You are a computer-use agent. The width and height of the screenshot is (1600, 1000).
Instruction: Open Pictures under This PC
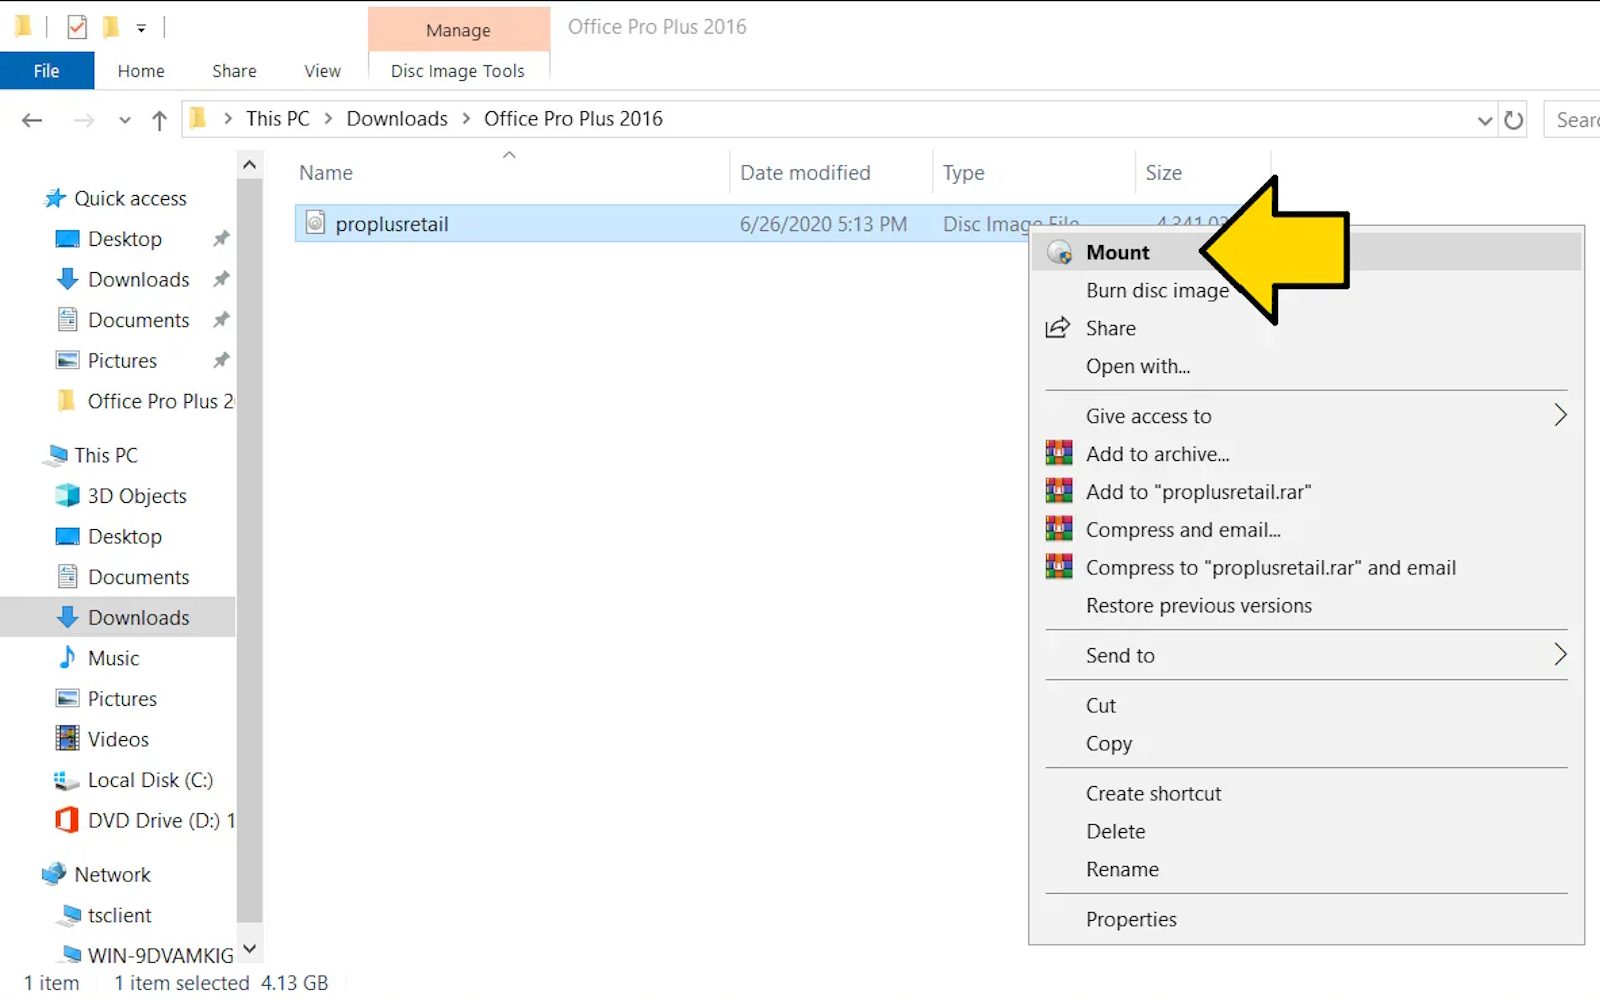[x=123, y=699]
